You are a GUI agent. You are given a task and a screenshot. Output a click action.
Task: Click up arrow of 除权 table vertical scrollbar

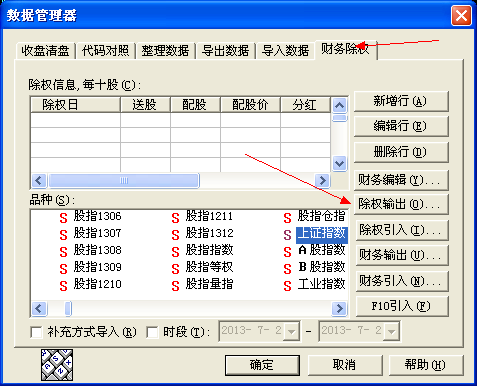pos(340,106)
